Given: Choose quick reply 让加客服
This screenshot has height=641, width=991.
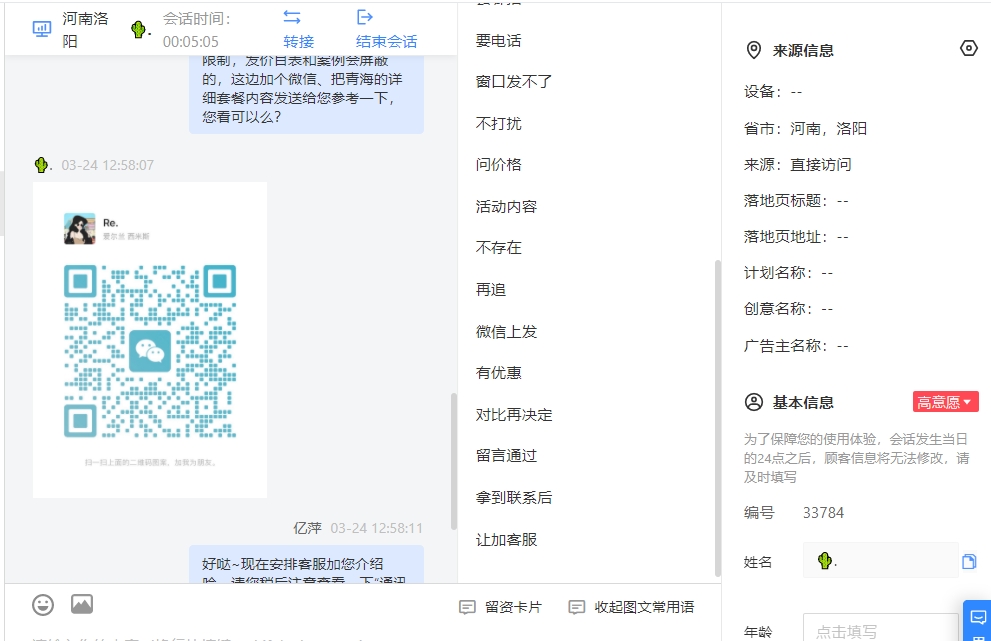Looking at the screenshot, I should (x=506, y=540).
